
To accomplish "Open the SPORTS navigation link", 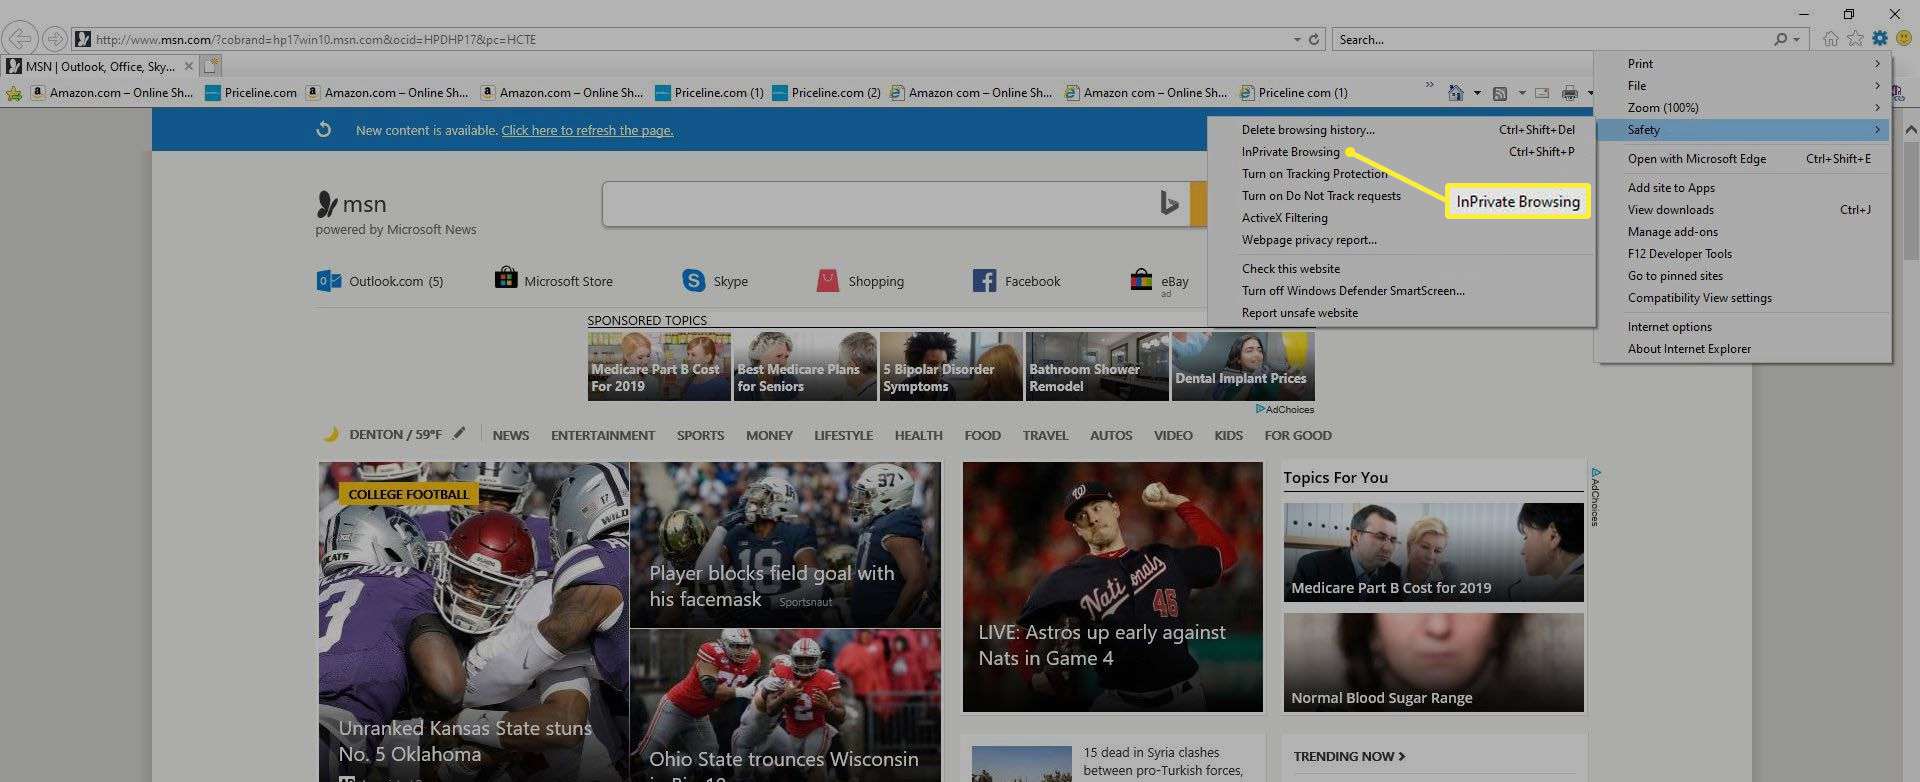I will [700, 435].
